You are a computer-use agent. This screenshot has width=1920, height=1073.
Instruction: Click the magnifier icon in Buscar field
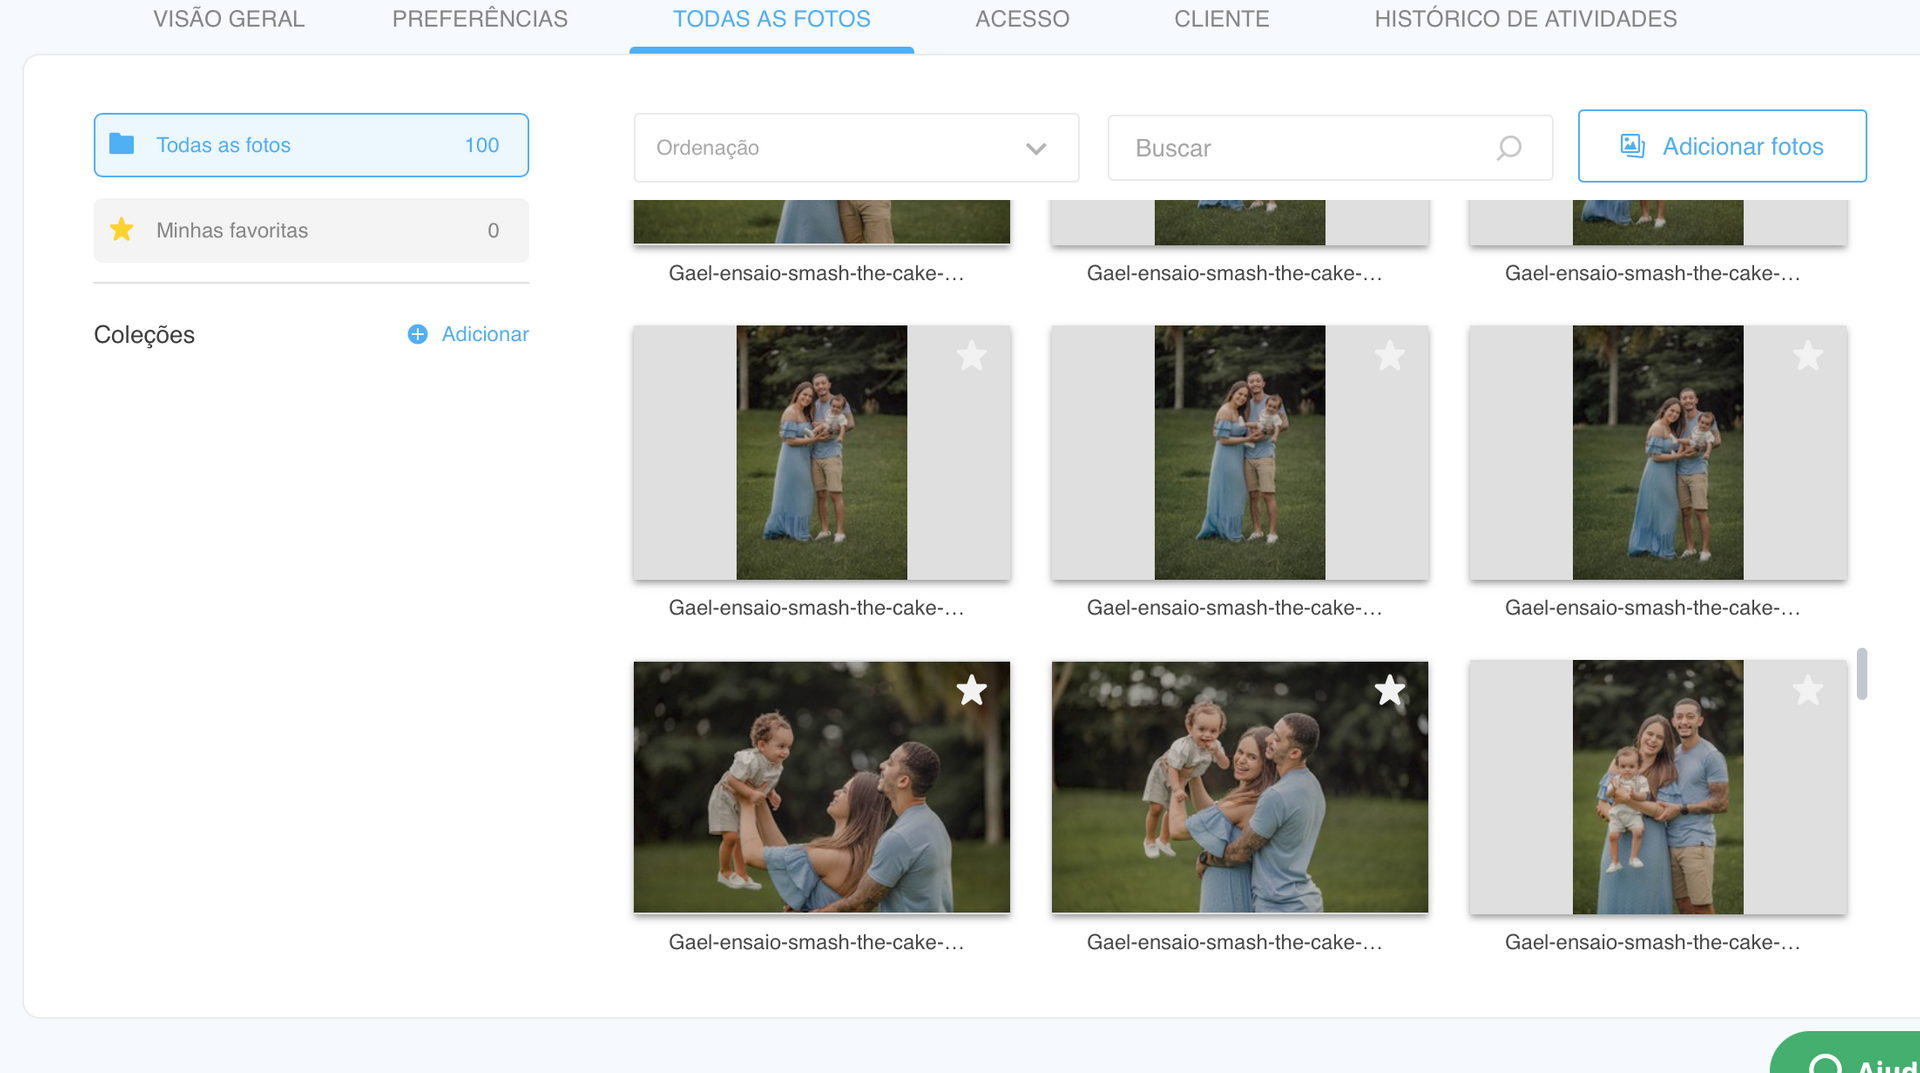[x=1508, y=148]
